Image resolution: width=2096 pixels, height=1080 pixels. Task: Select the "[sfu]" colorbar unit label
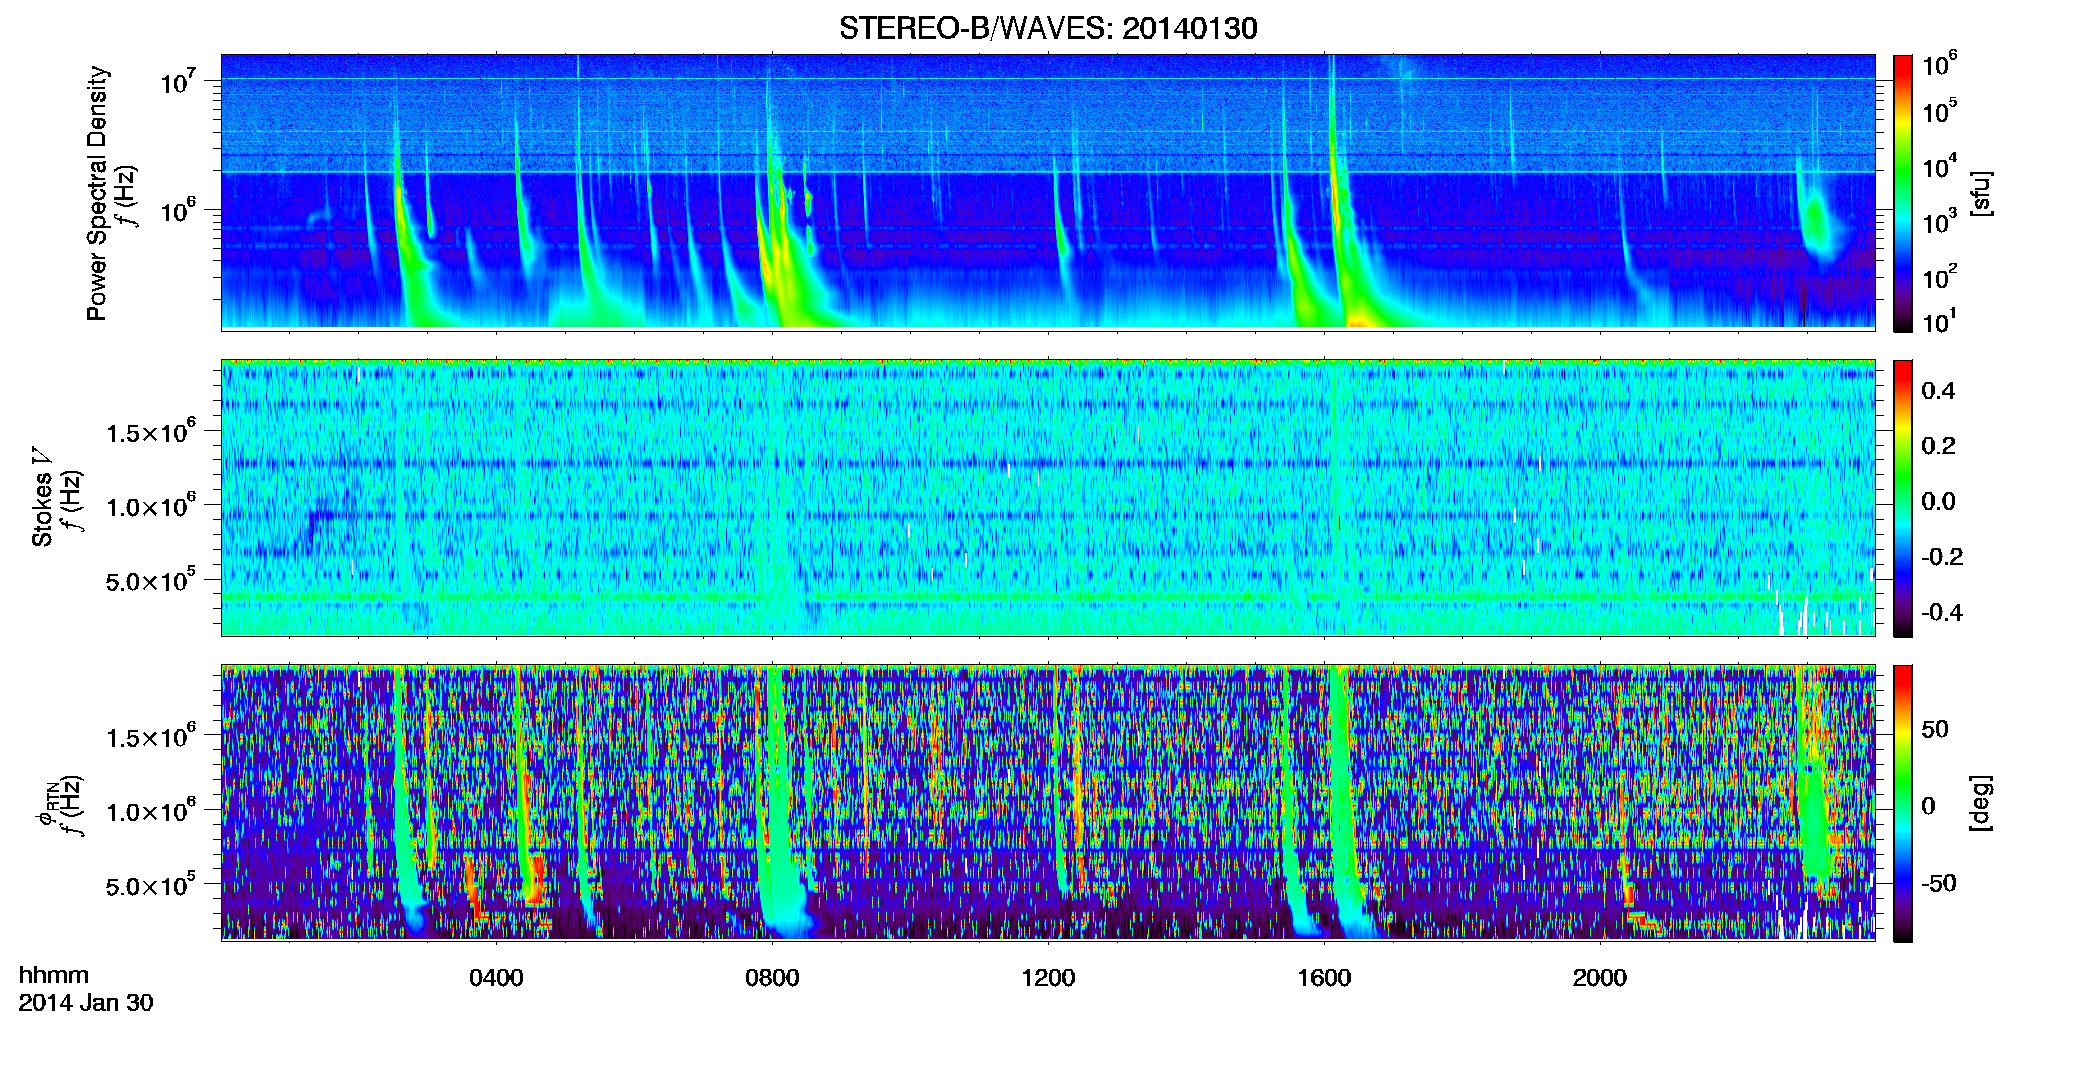coord(1981,193)
